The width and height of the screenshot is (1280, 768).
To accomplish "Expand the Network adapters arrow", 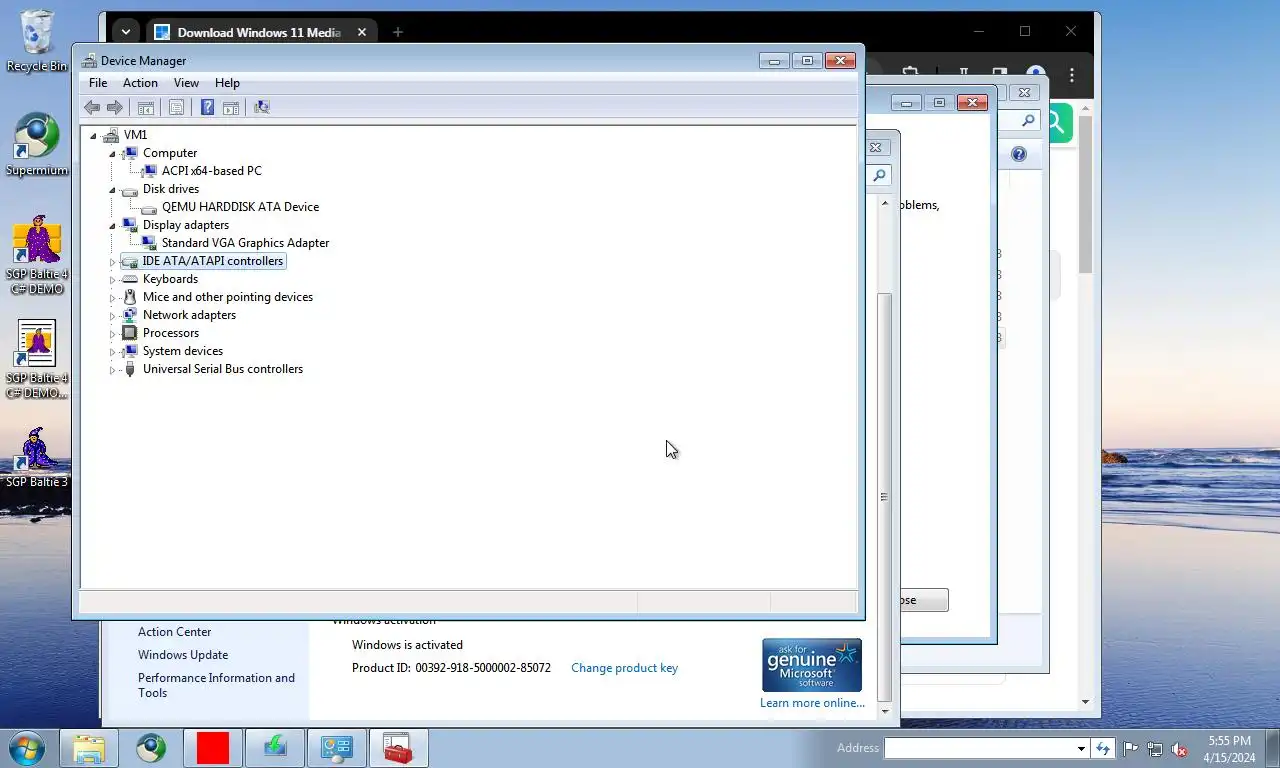I will click(x=112, y=316).
